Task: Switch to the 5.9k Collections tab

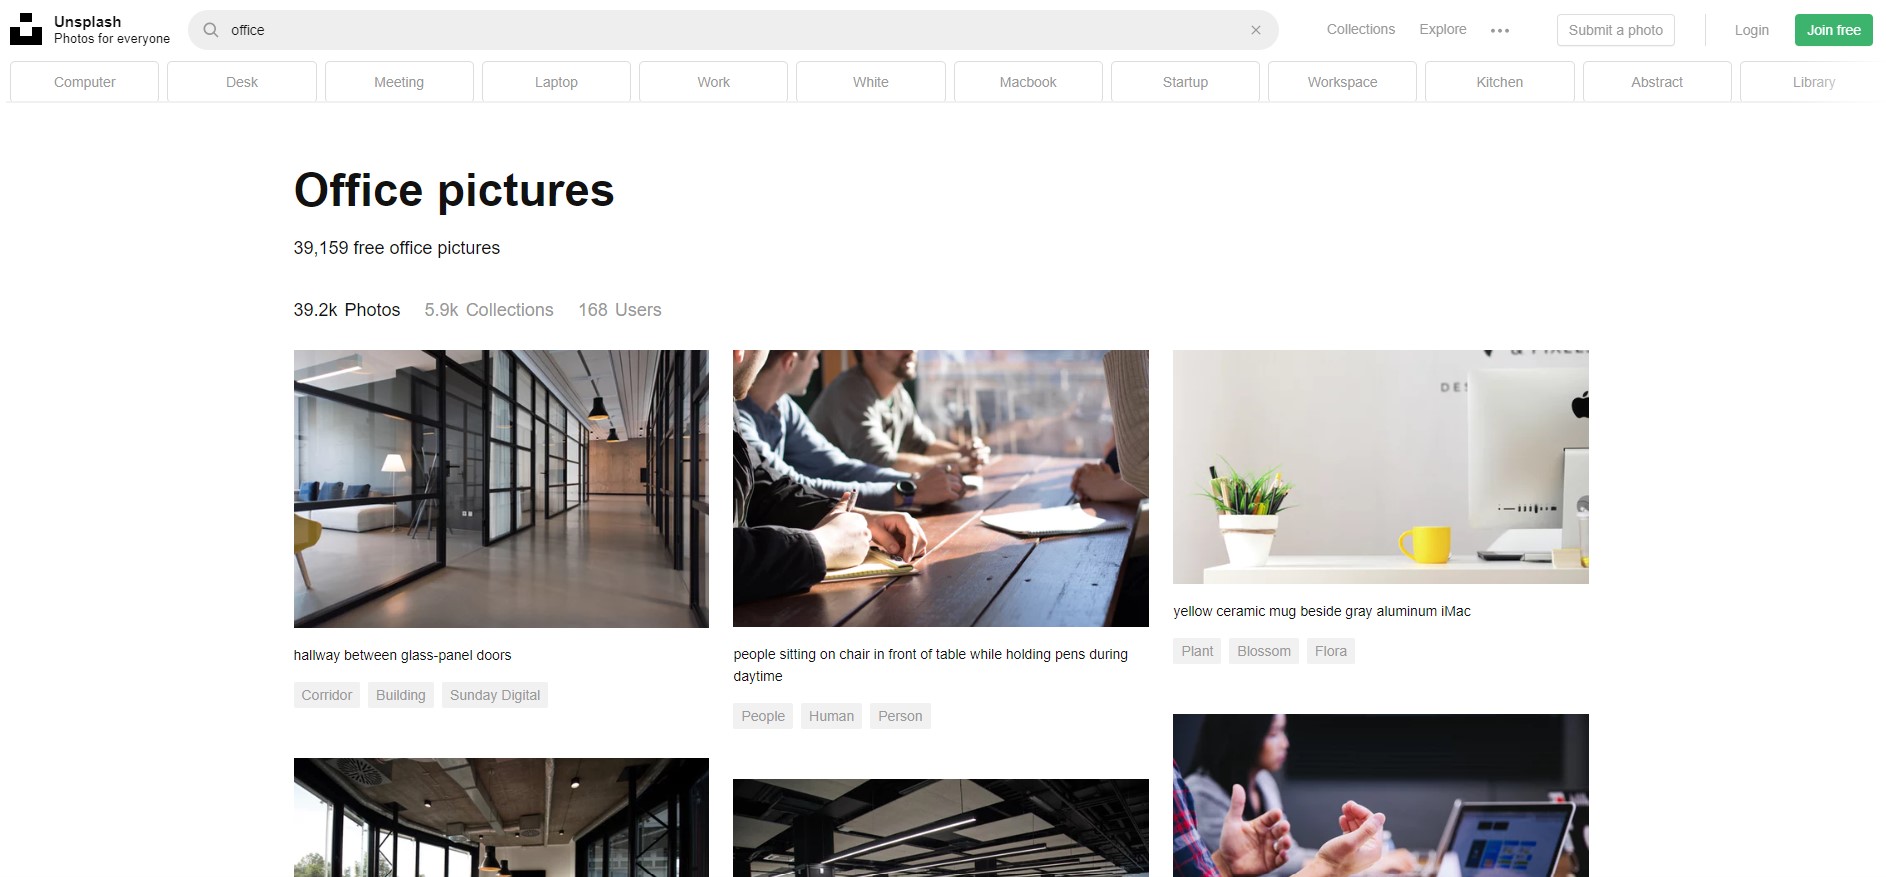Action: pyautogui.click(x=489, y=310)
